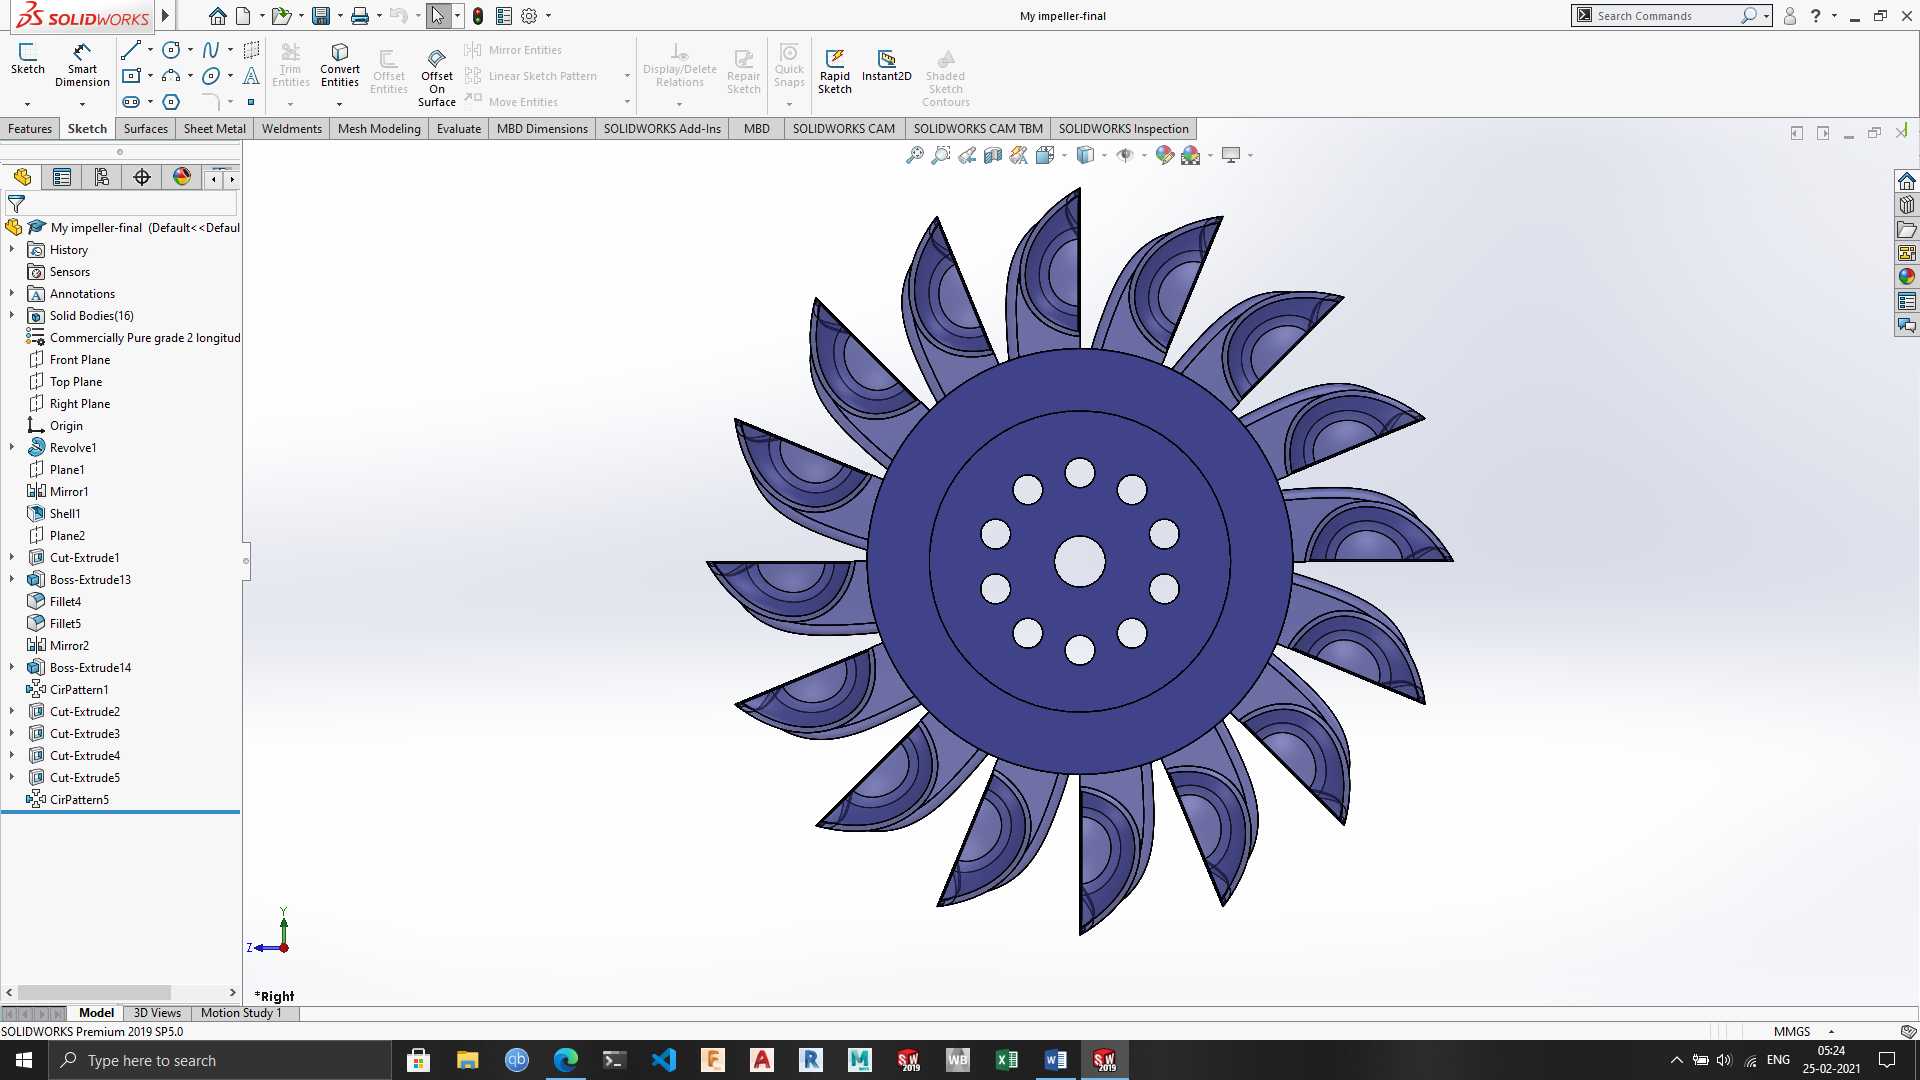Switch to Motion Study 1 tab
1920x1080 pixels.
pos(241,1013)
